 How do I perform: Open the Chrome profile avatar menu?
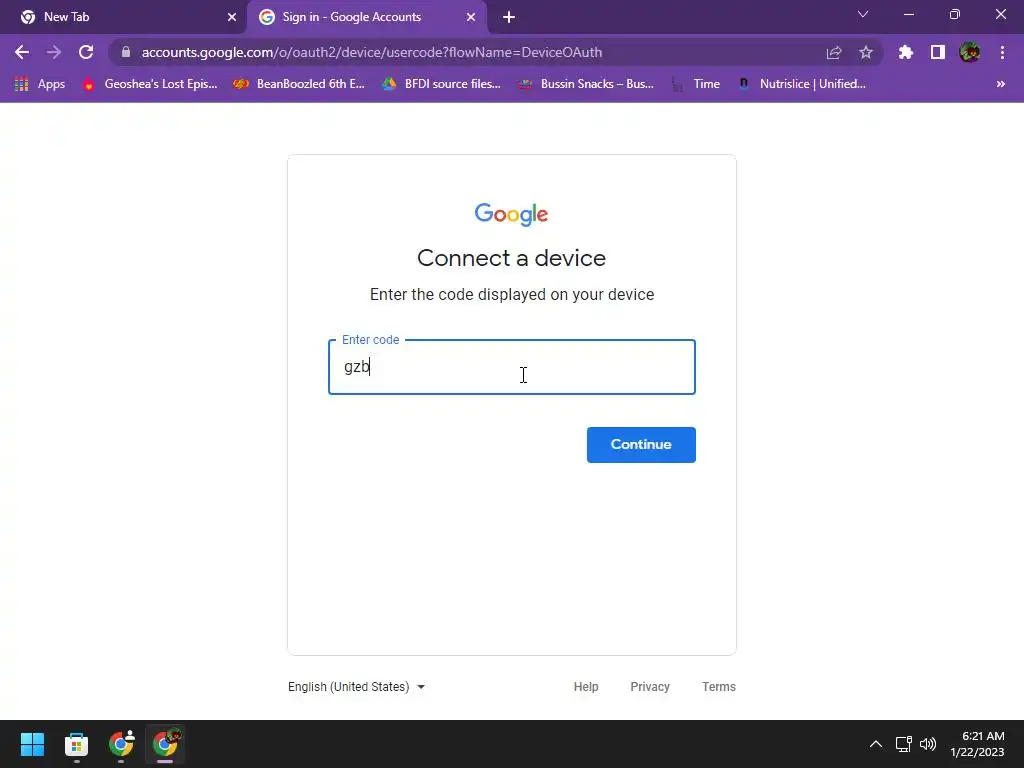(x=970, y=52)
